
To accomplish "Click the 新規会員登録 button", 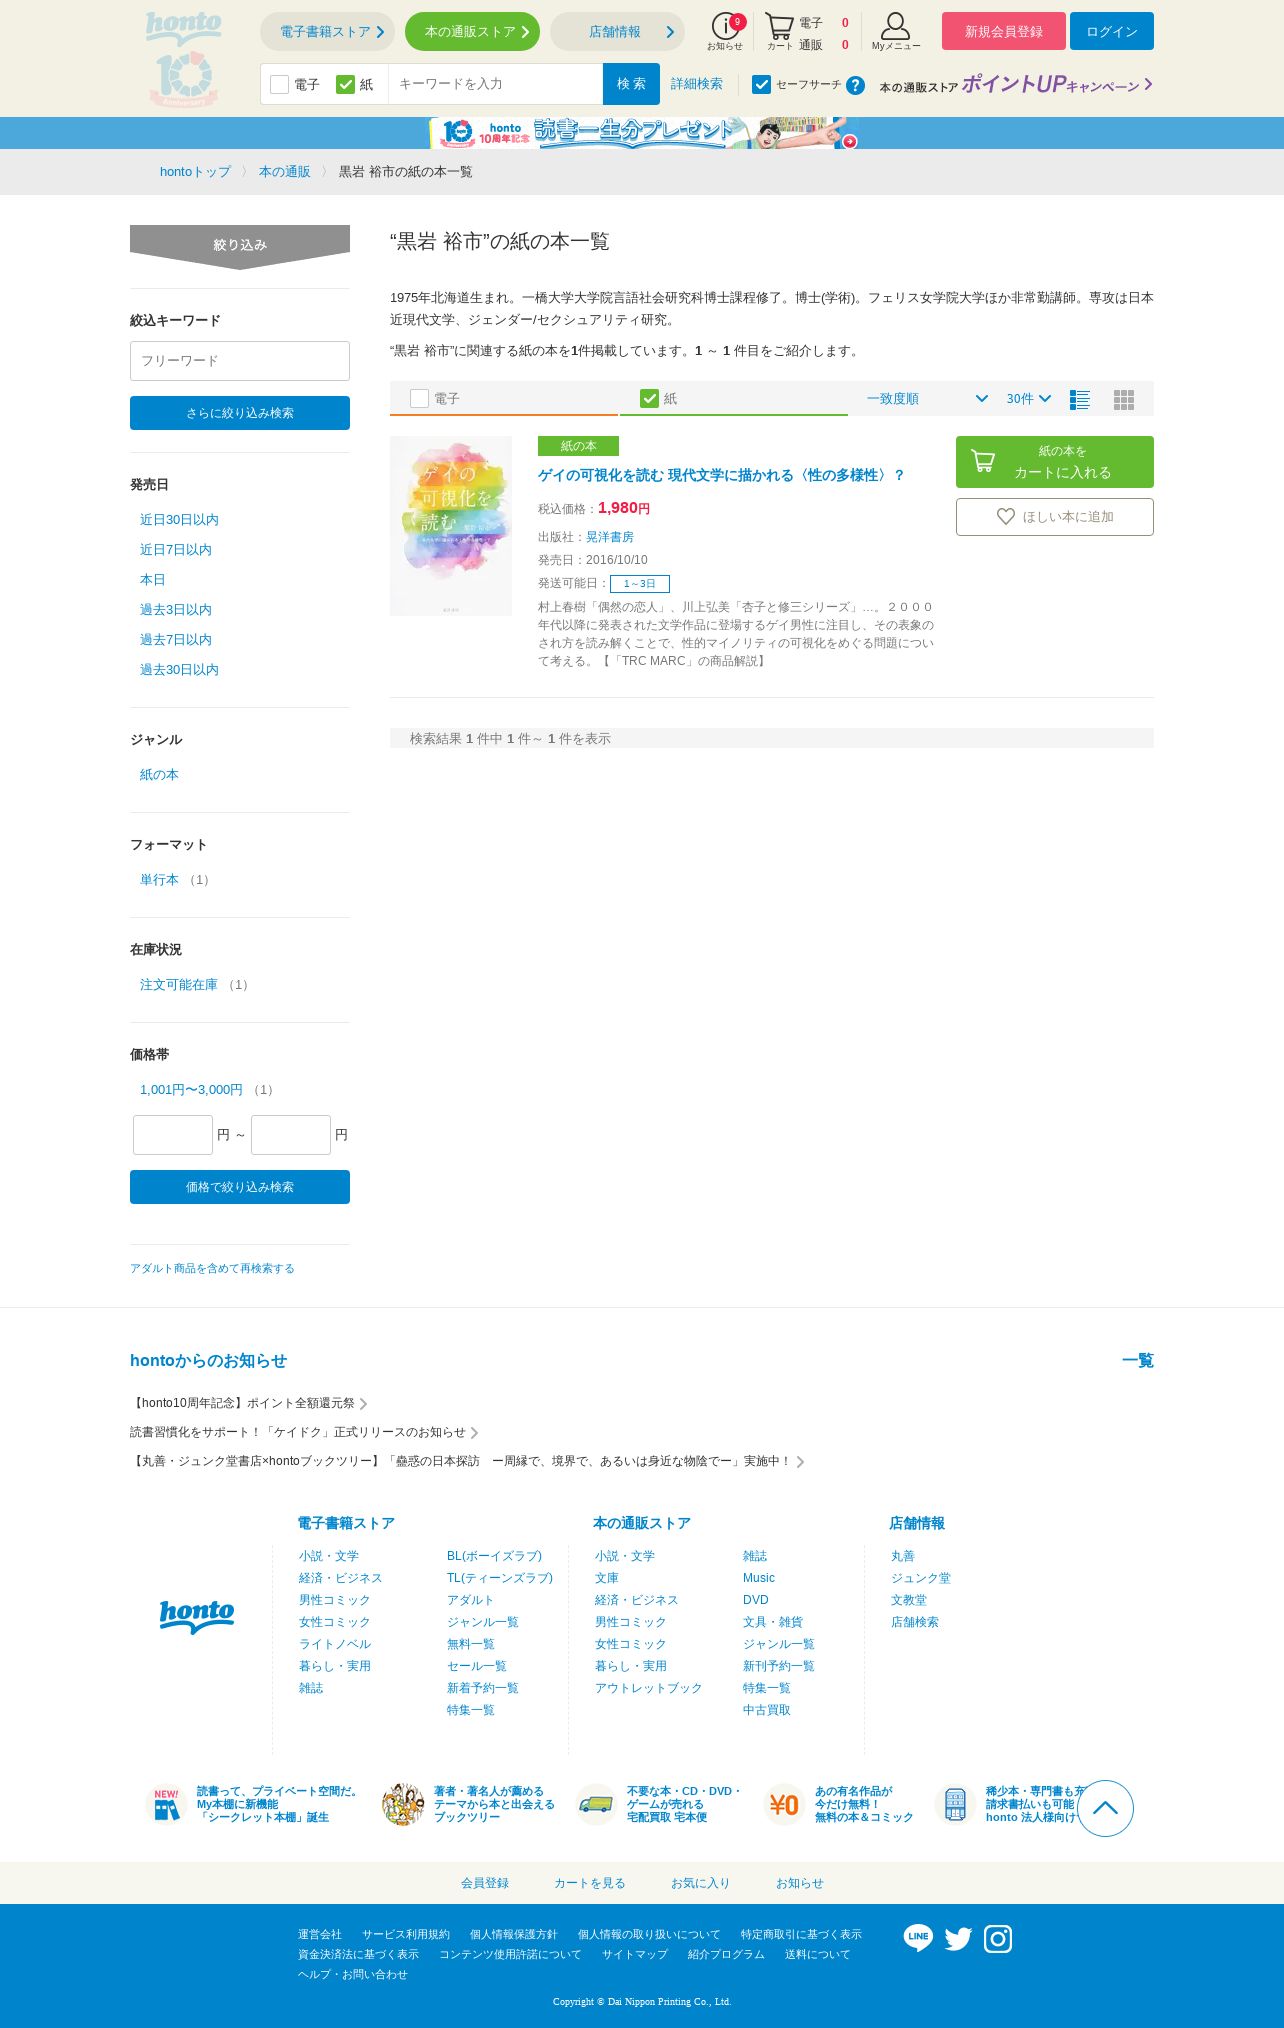I will pyautogui.click(x=1004, y=31).
